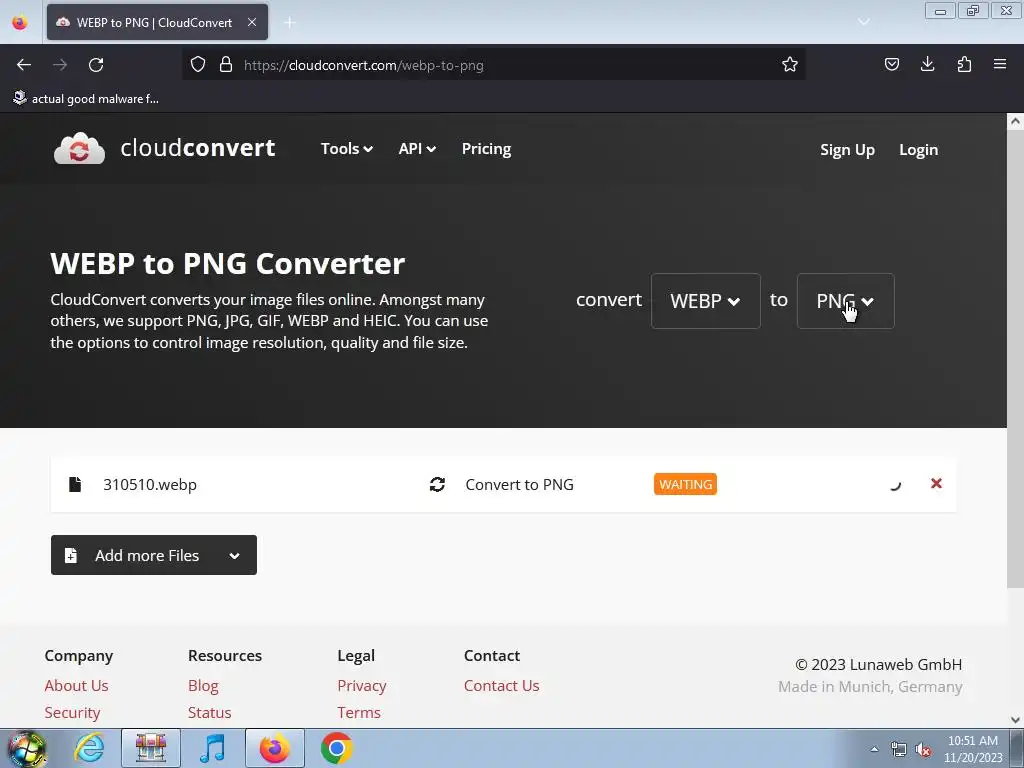Open the Privacy footer link
1024x768 pixels.
[362, 686]
